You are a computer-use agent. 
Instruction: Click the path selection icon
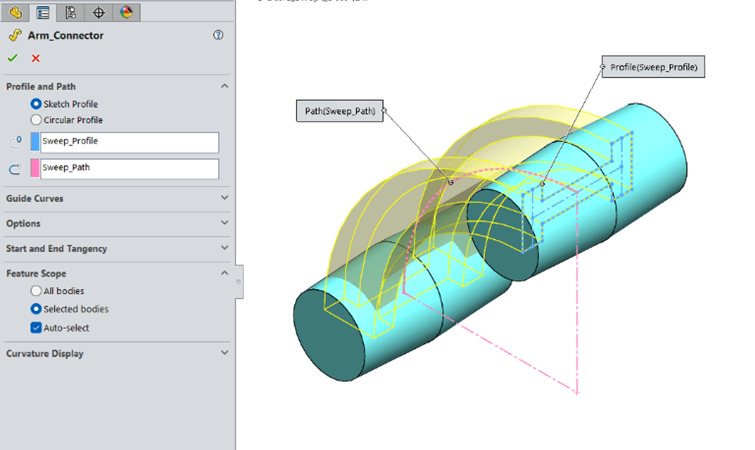[x=14, y=168]
